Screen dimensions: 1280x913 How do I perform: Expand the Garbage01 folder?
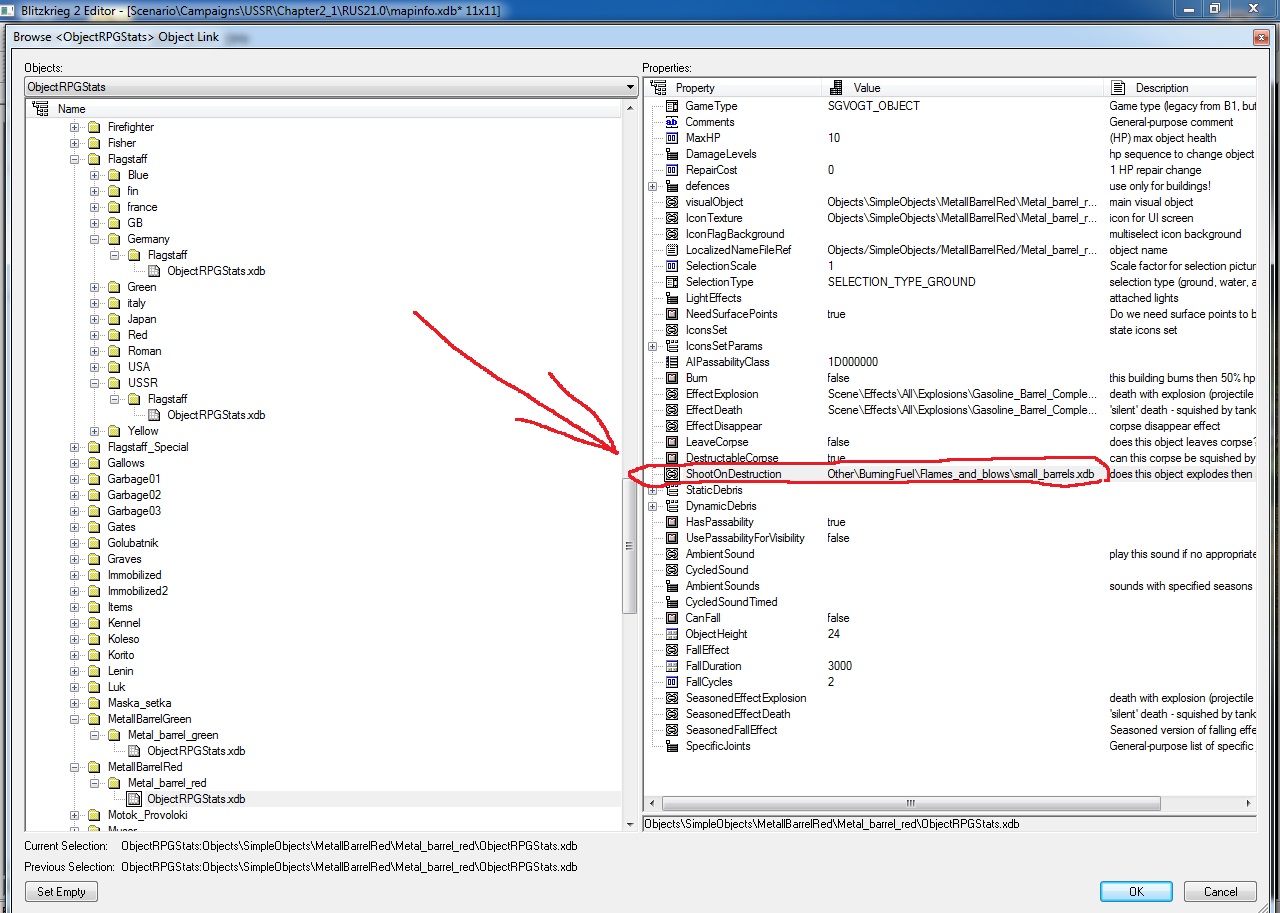tap(74, 479)
